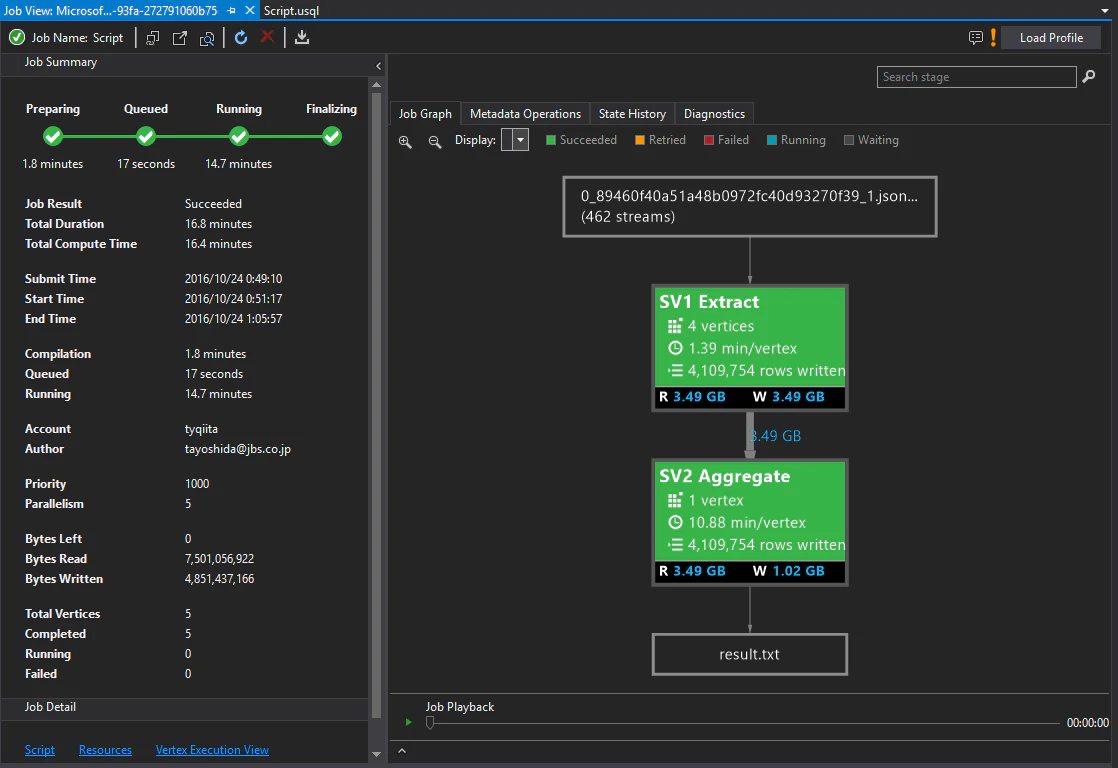The height and width of the screenshot is (768, 1118).
Task: Collapse the Job Summary panel with the chevron
Action: [379, 66]
